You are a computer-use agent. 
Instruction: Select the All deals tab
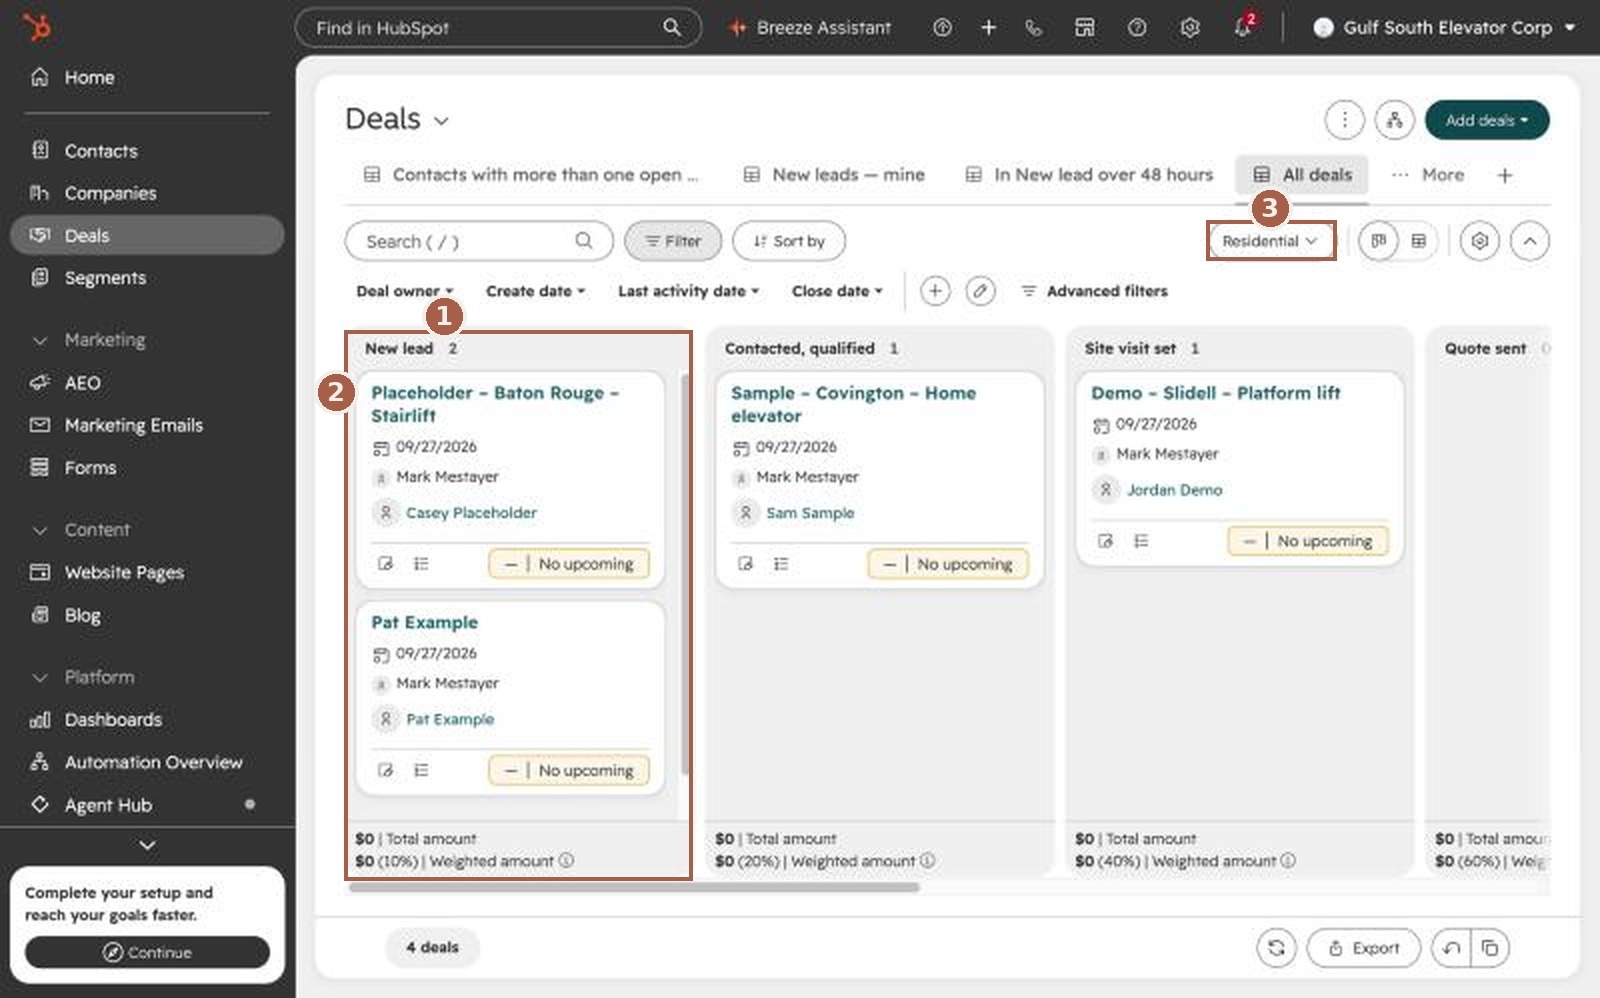click(x=1302, y=175)
